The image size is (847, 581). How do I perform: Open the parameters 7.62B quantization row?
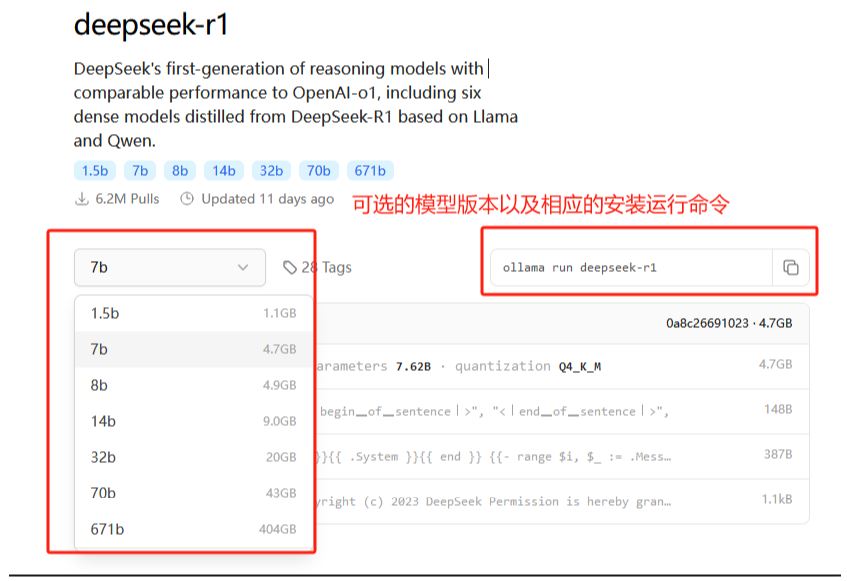coord(562,367)
